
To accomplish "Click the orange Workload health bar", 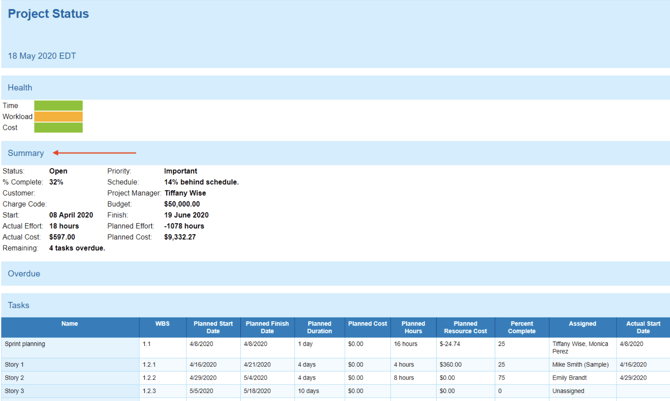I will (x=59, y=116).
